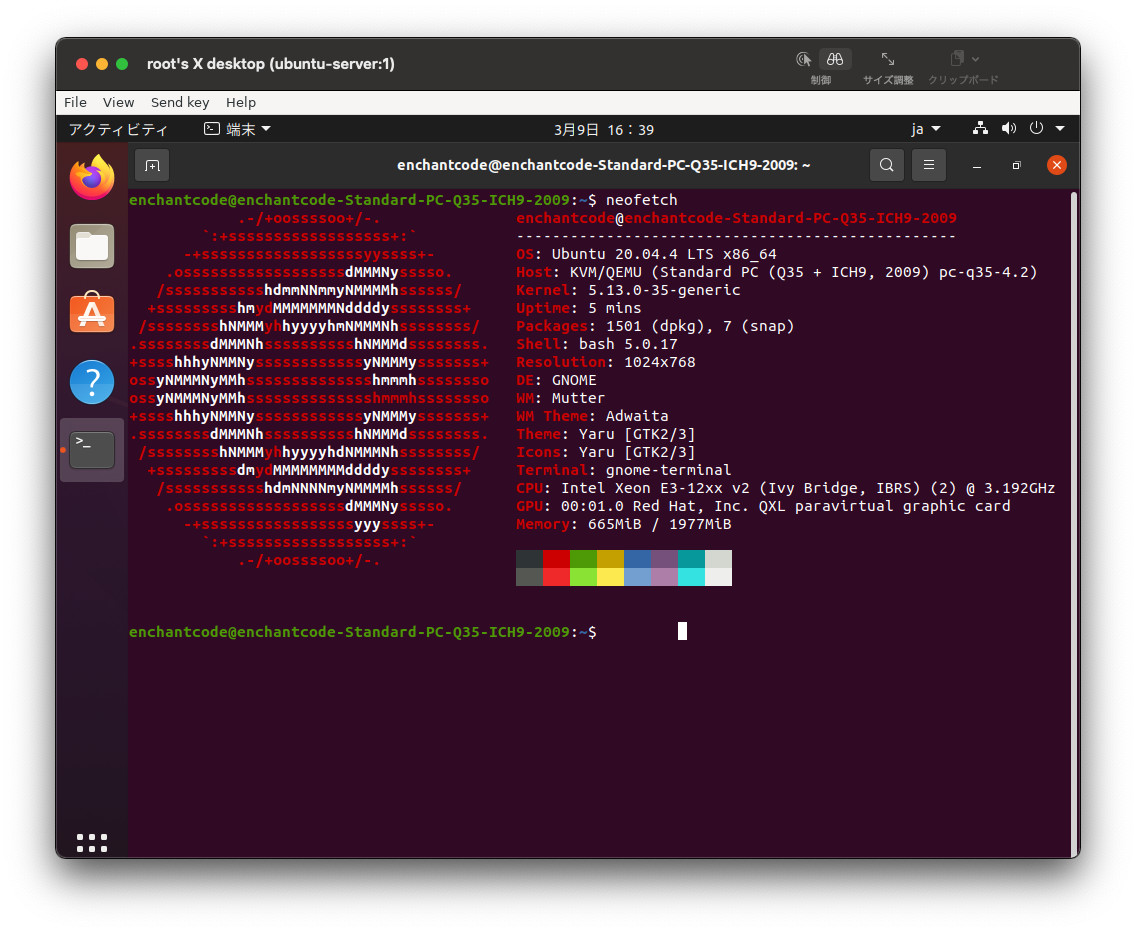Click shell value 'bash 5.0.17'
The height and width of the screenshot is (932, 1136).
pyautogui.click(x=628, y=344)
